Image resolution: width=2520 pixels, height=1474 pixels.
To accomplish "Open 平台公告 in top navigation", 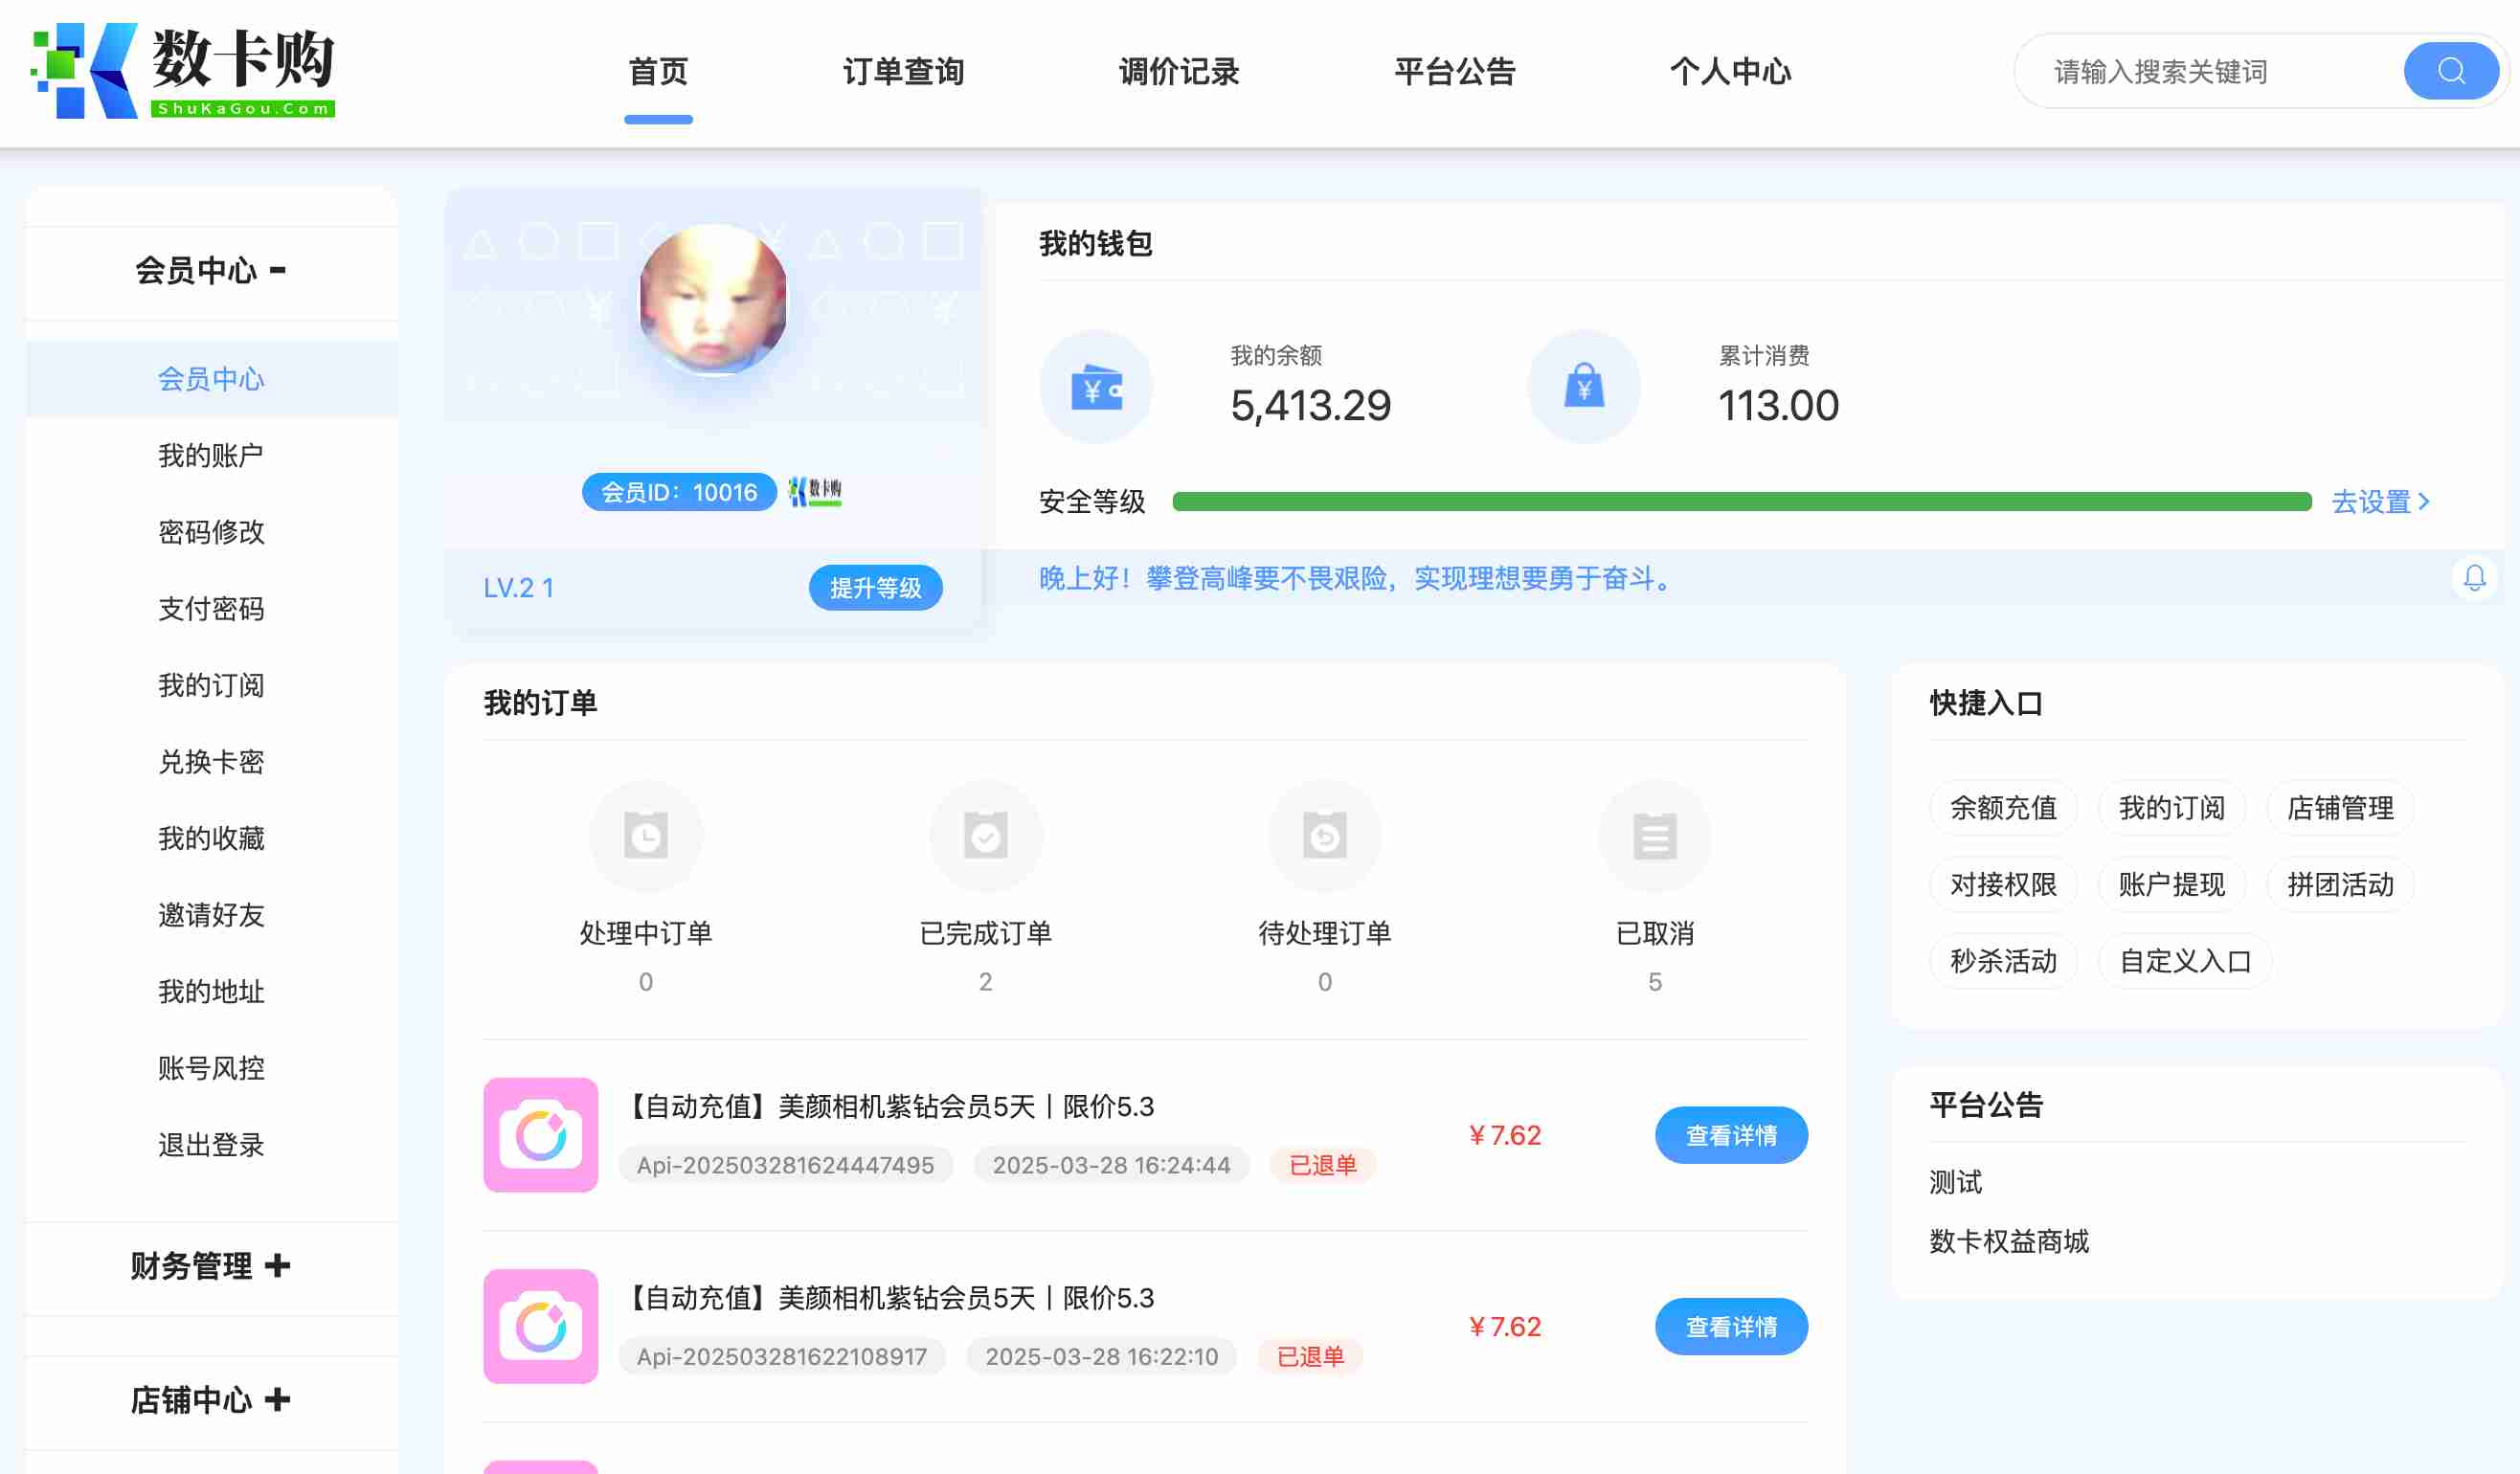I will click(1454, 71).
